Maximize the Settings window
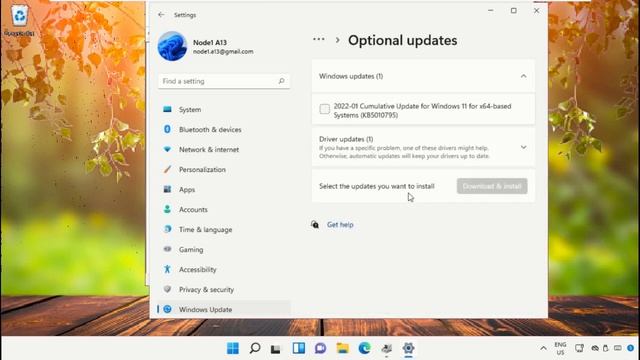This screenshot has height=360, width=640. tap(513, 11)
